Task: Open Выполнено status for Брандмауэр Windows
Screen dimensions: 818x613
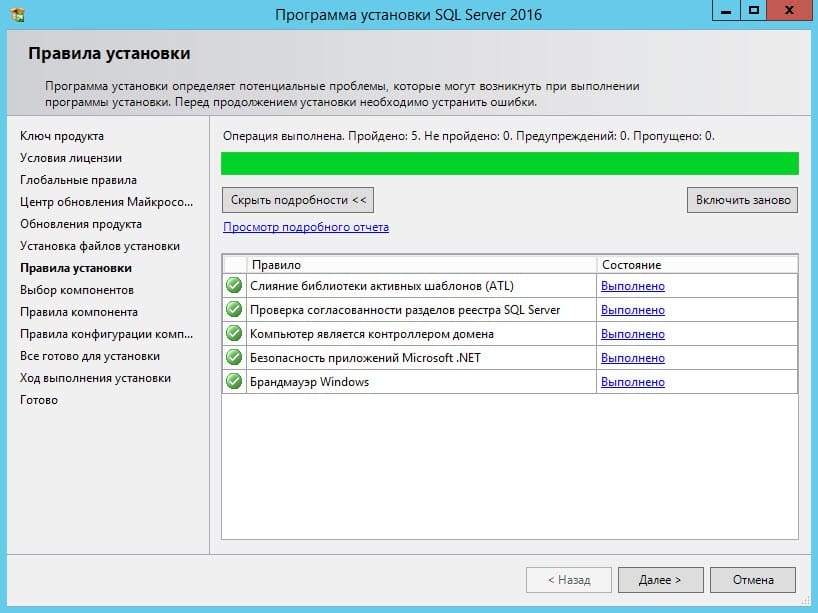Action: tap(632, 382)
